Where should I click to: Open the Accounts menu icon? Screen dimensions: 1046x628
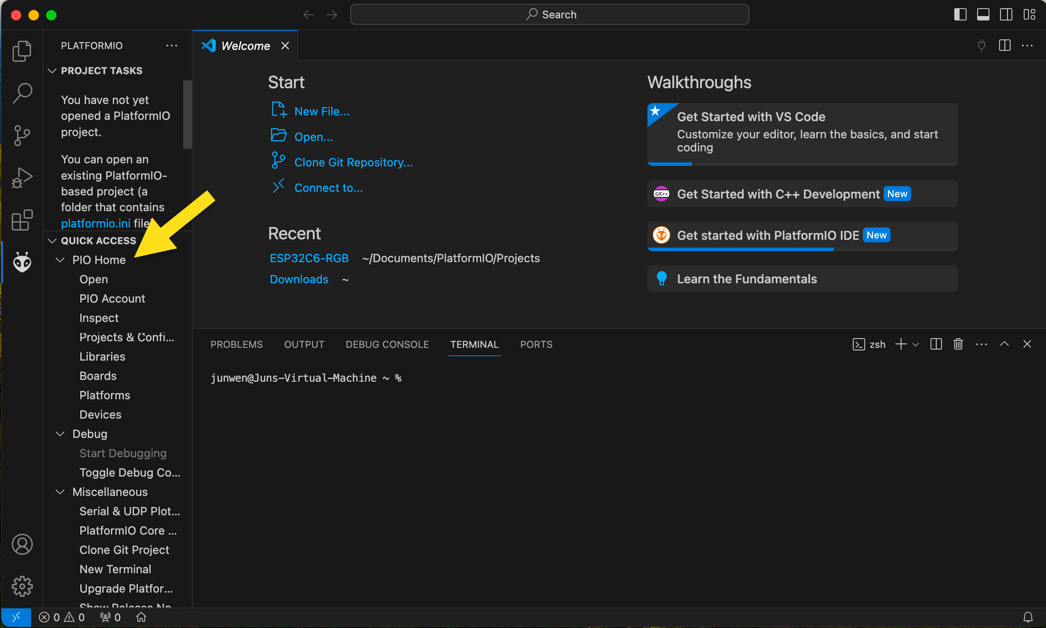pyautogui.click(x=22, y=545)
